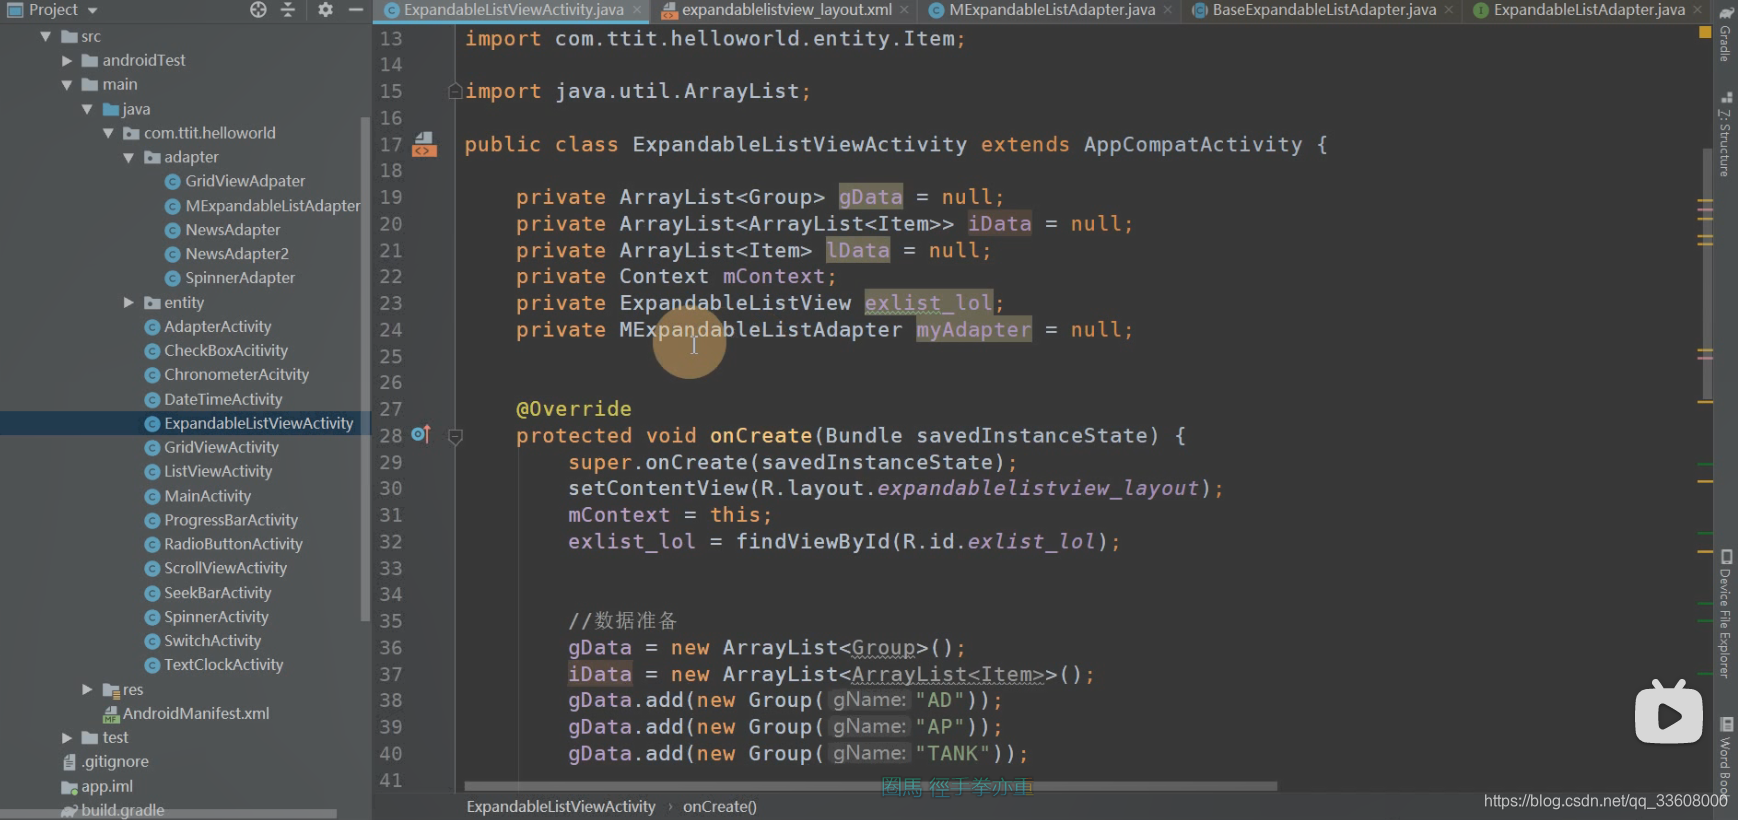Expand the res folder
This screenshot has height=820, width=1738.
pos(87,690)
